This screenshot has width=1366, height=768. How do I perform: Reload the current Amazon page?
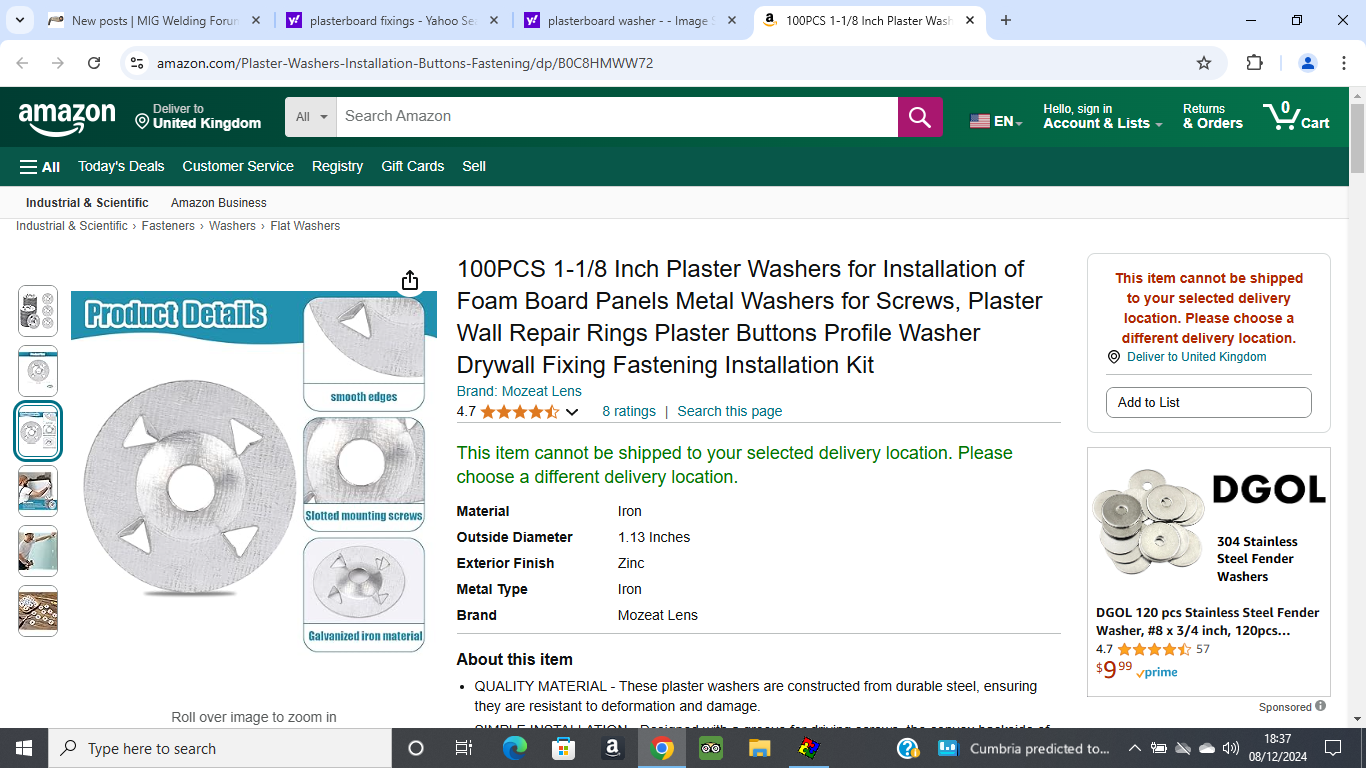pyautogui.click(x=94, y=63)
